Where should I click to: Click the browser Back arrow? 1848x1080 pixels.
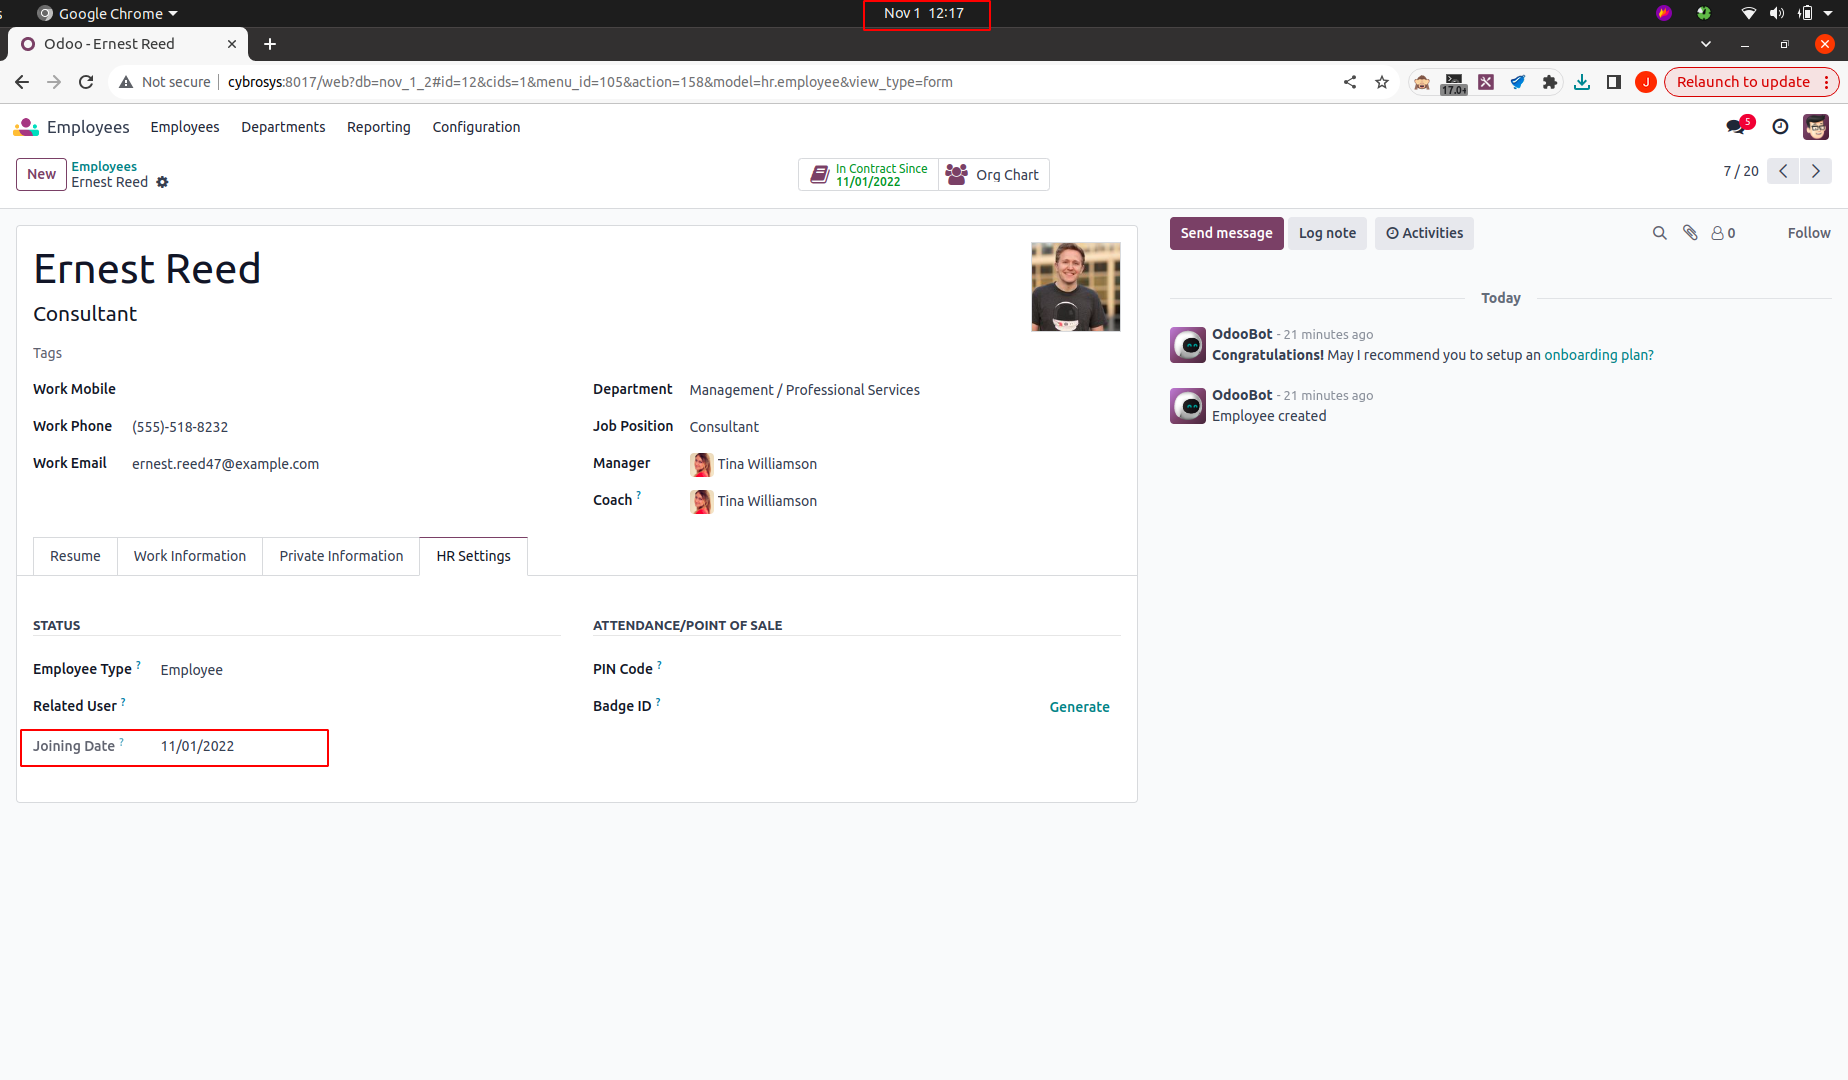[22, 82]
